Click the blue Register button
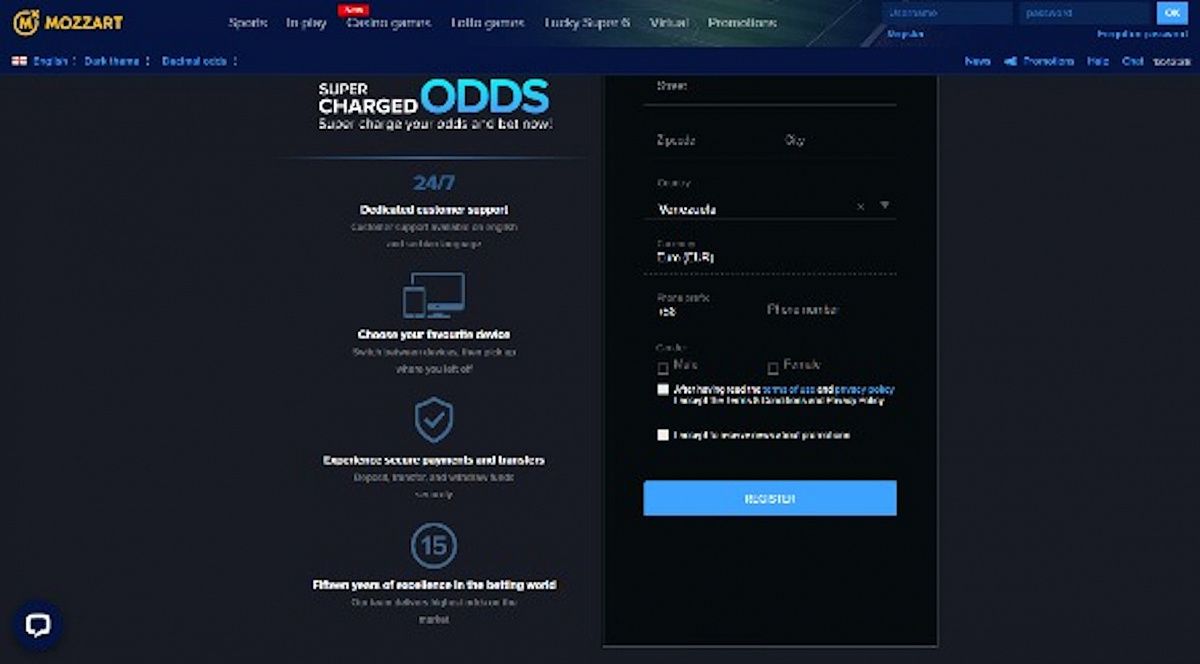The width and height of the screenshot is (1200, 664). tap(770, 498)
